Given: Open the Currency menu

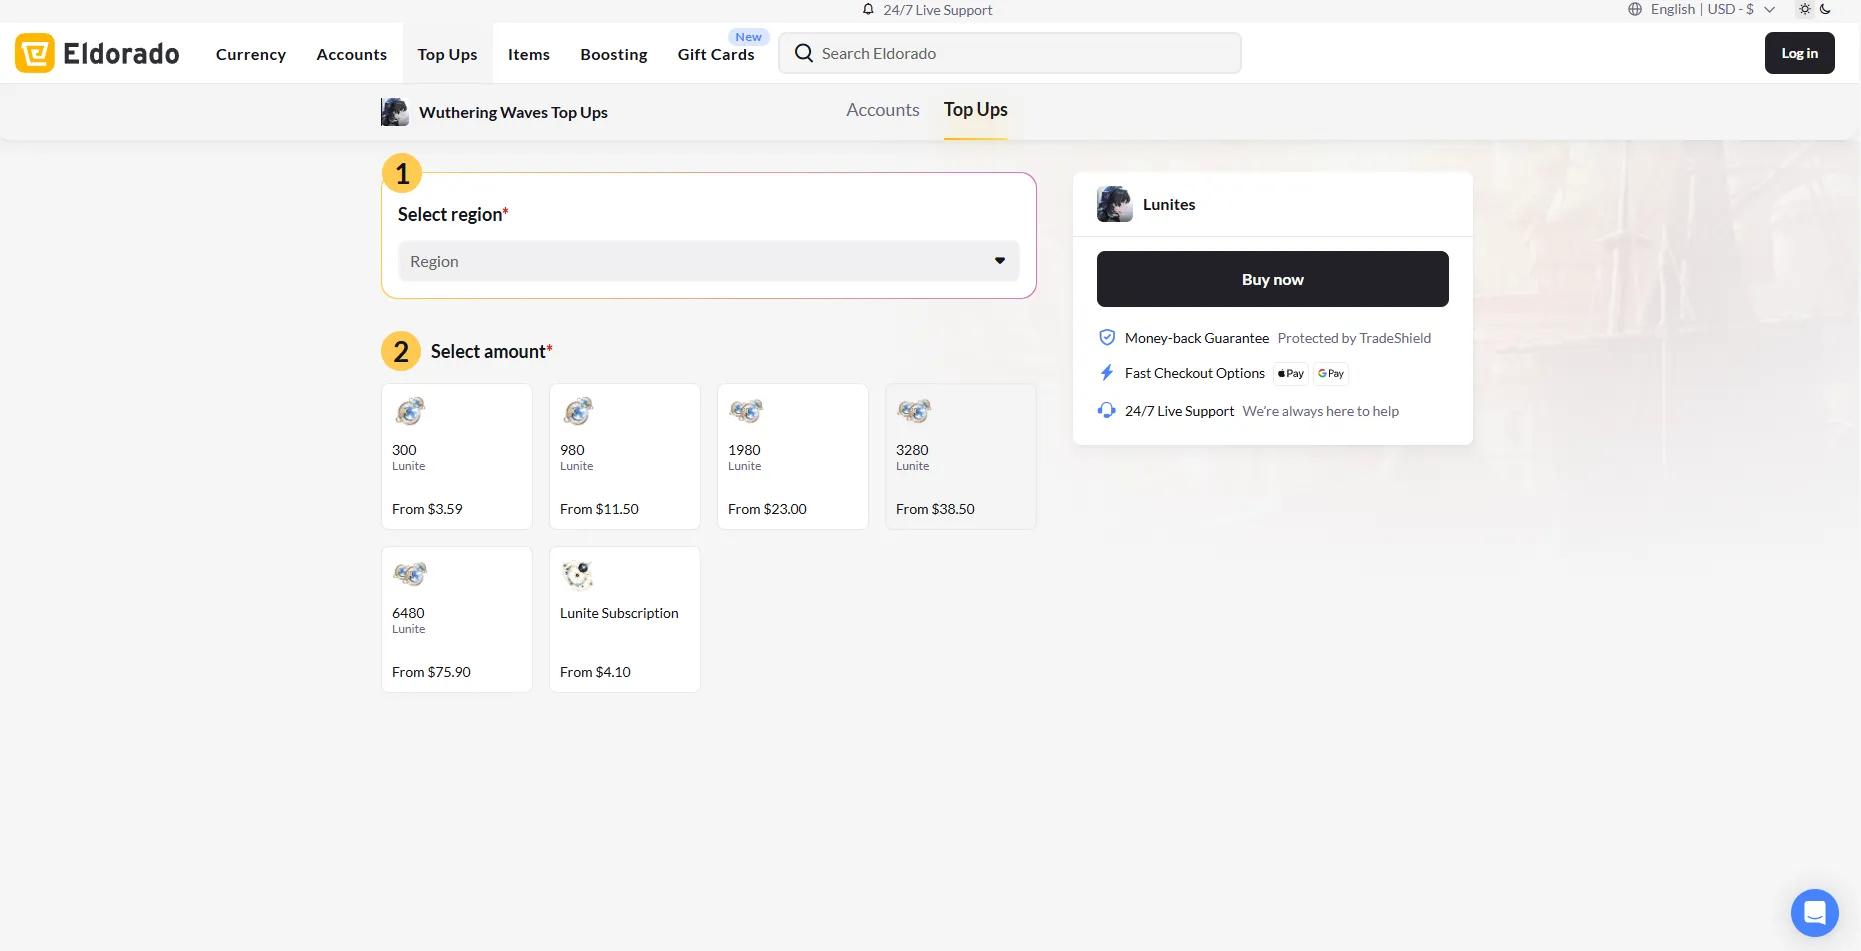Looking at the screenshot, I should [251, 54].
